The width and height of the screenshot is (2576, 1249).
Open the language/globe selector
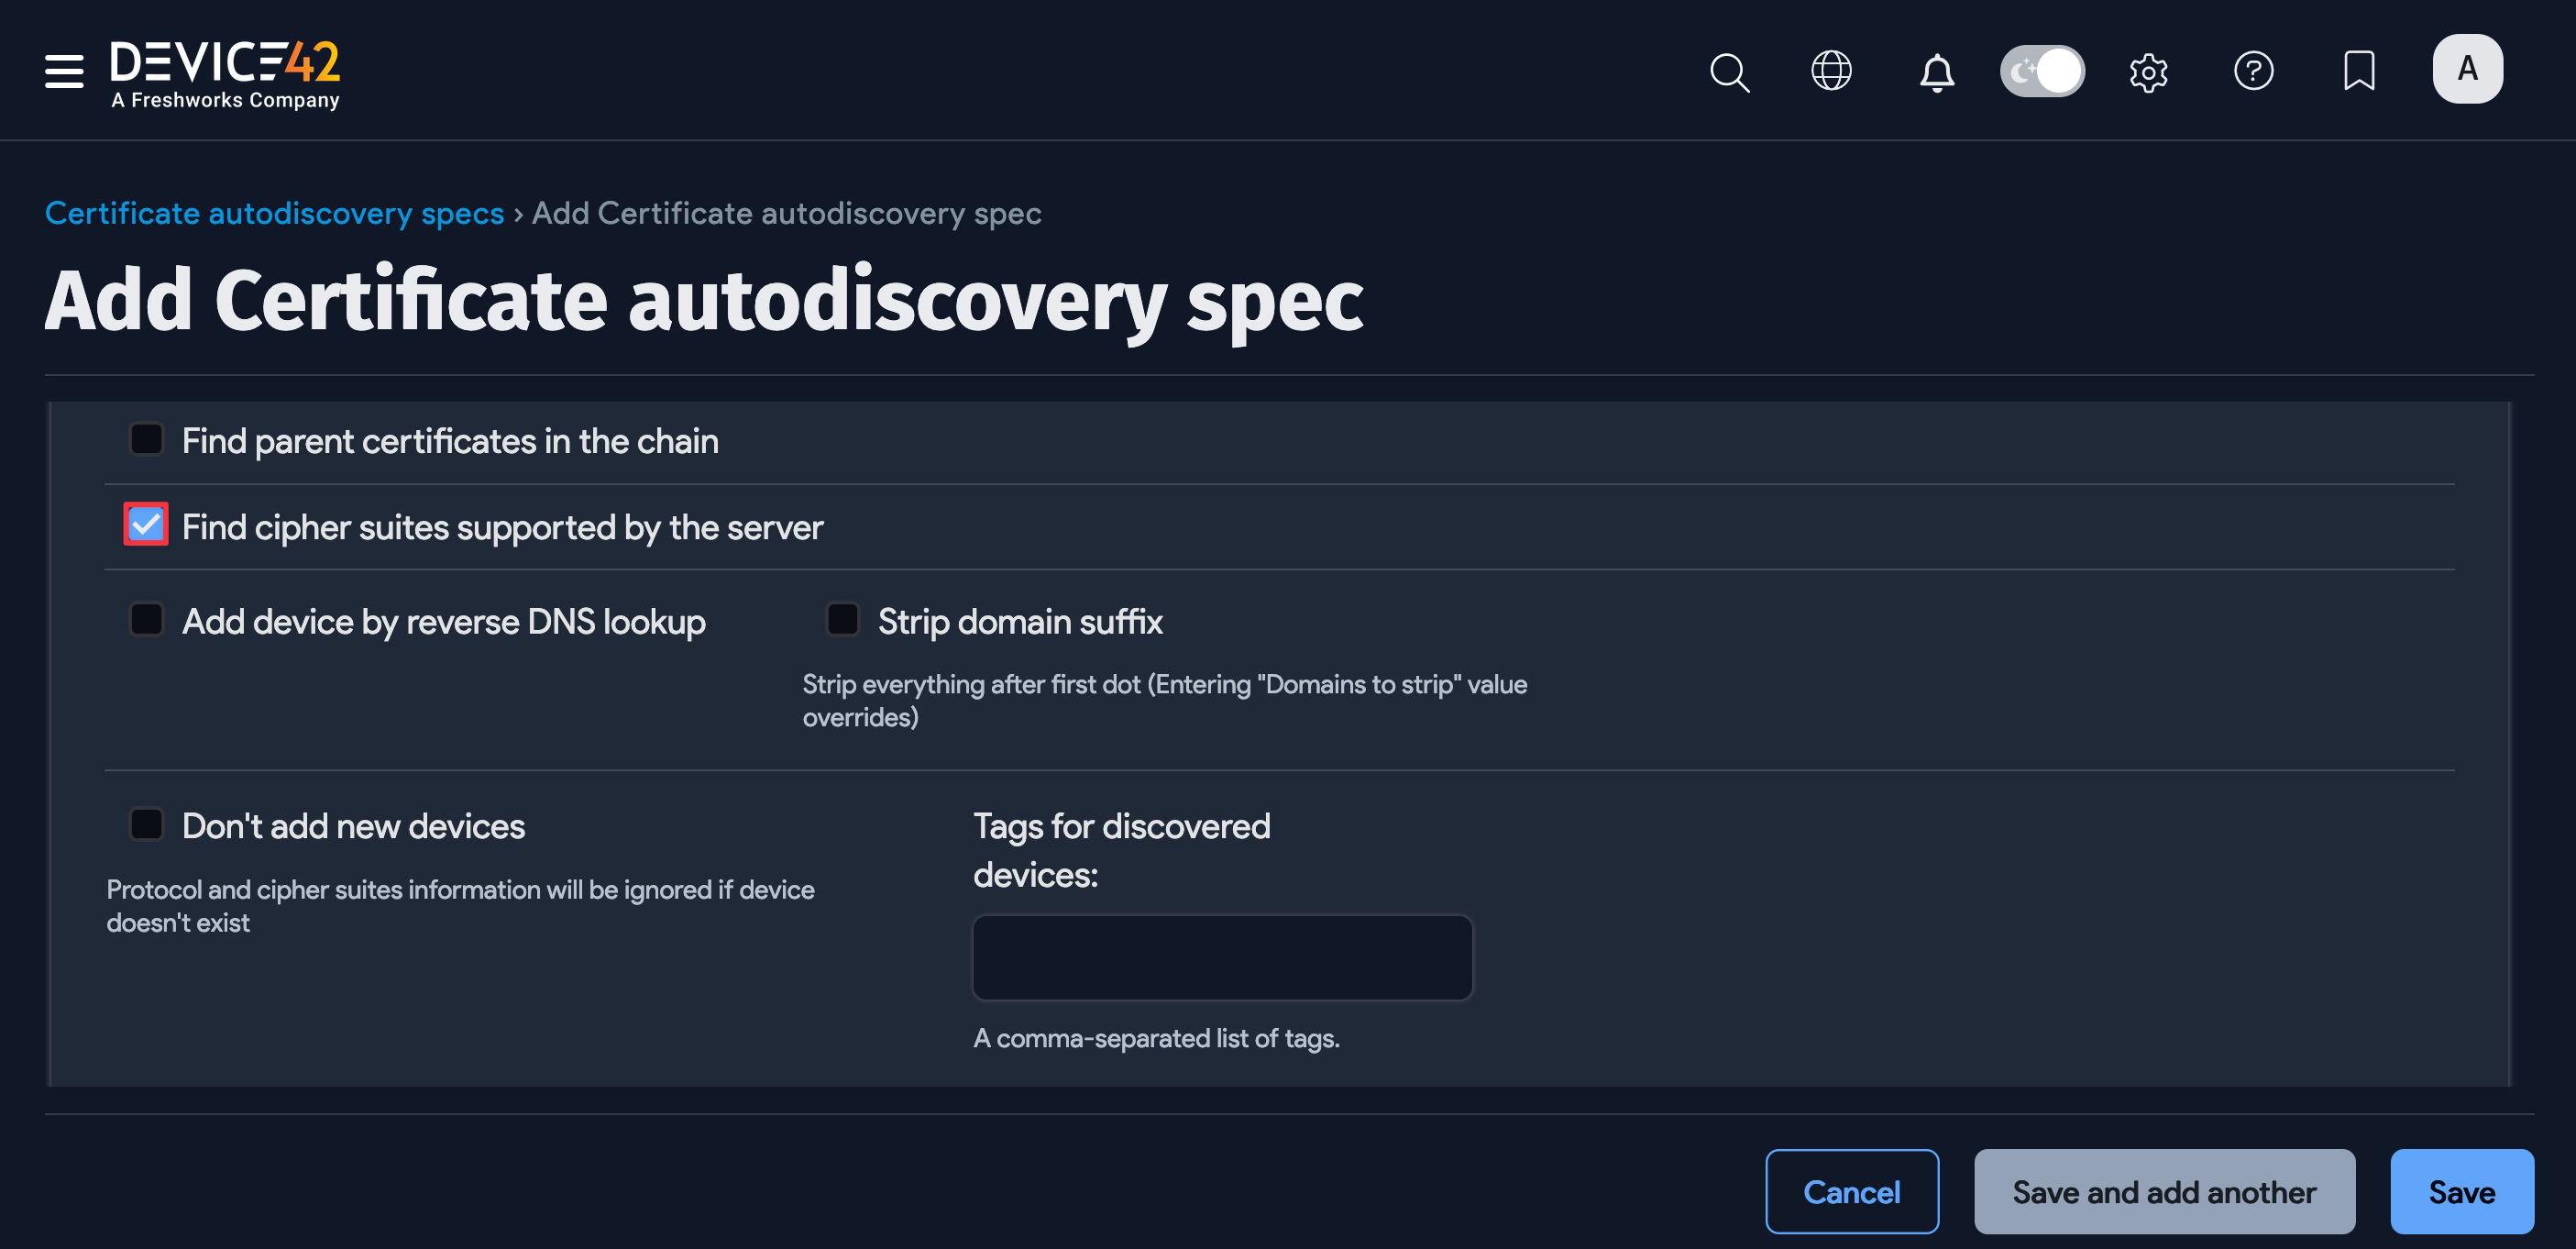click(1831, 71)
